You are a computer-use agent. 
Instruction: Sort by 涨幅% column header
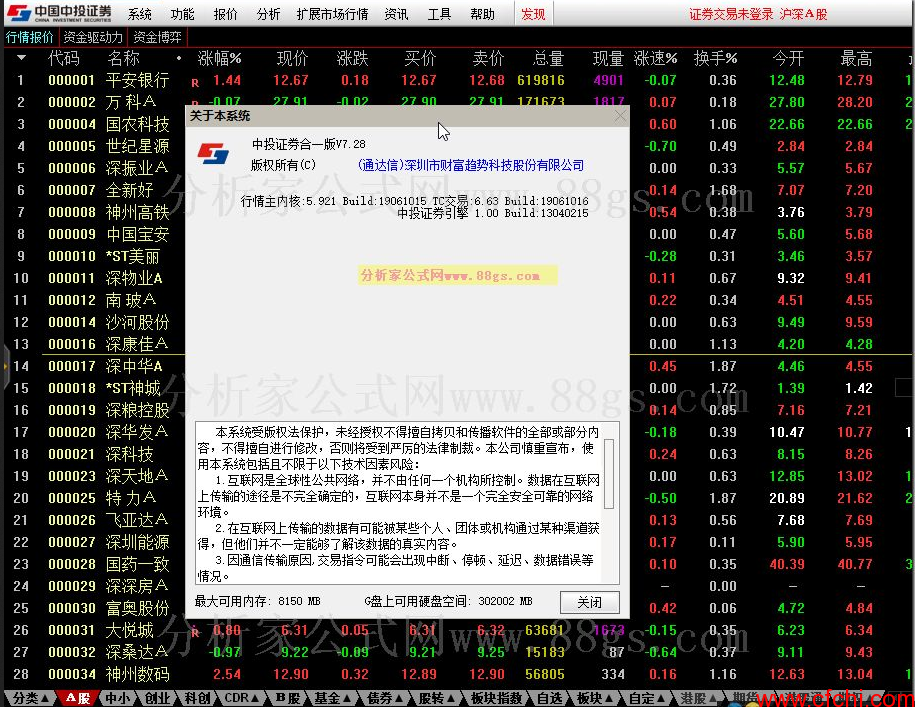coord(219,58)
